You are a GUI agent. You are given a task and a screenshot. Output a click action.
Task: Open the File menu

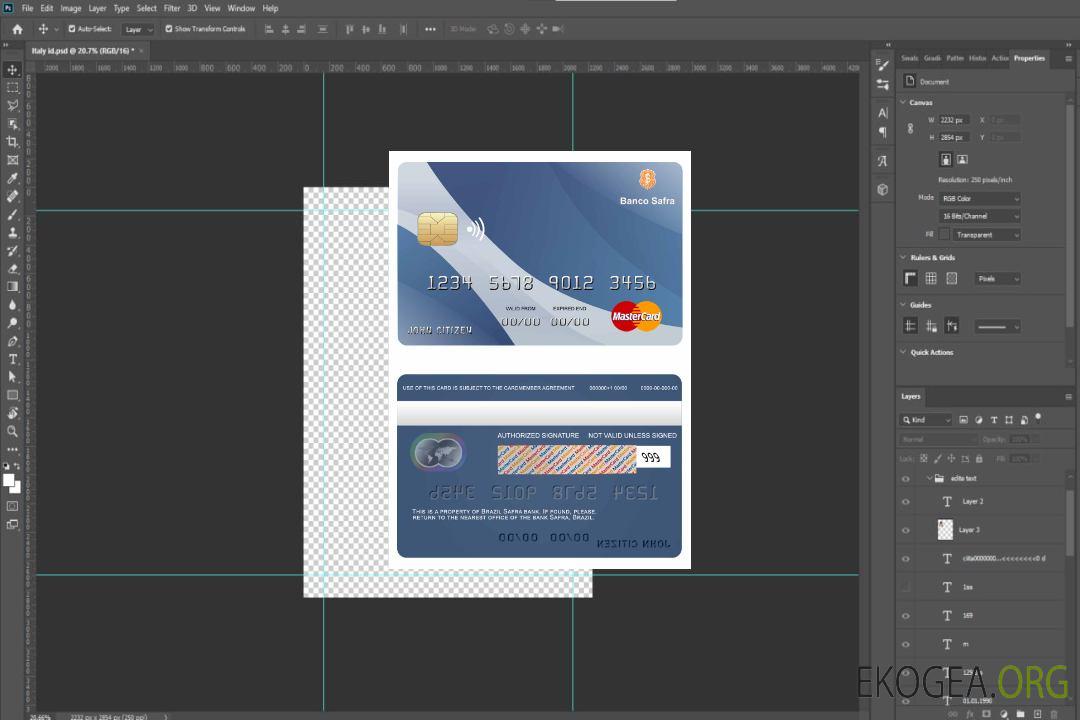28,8
